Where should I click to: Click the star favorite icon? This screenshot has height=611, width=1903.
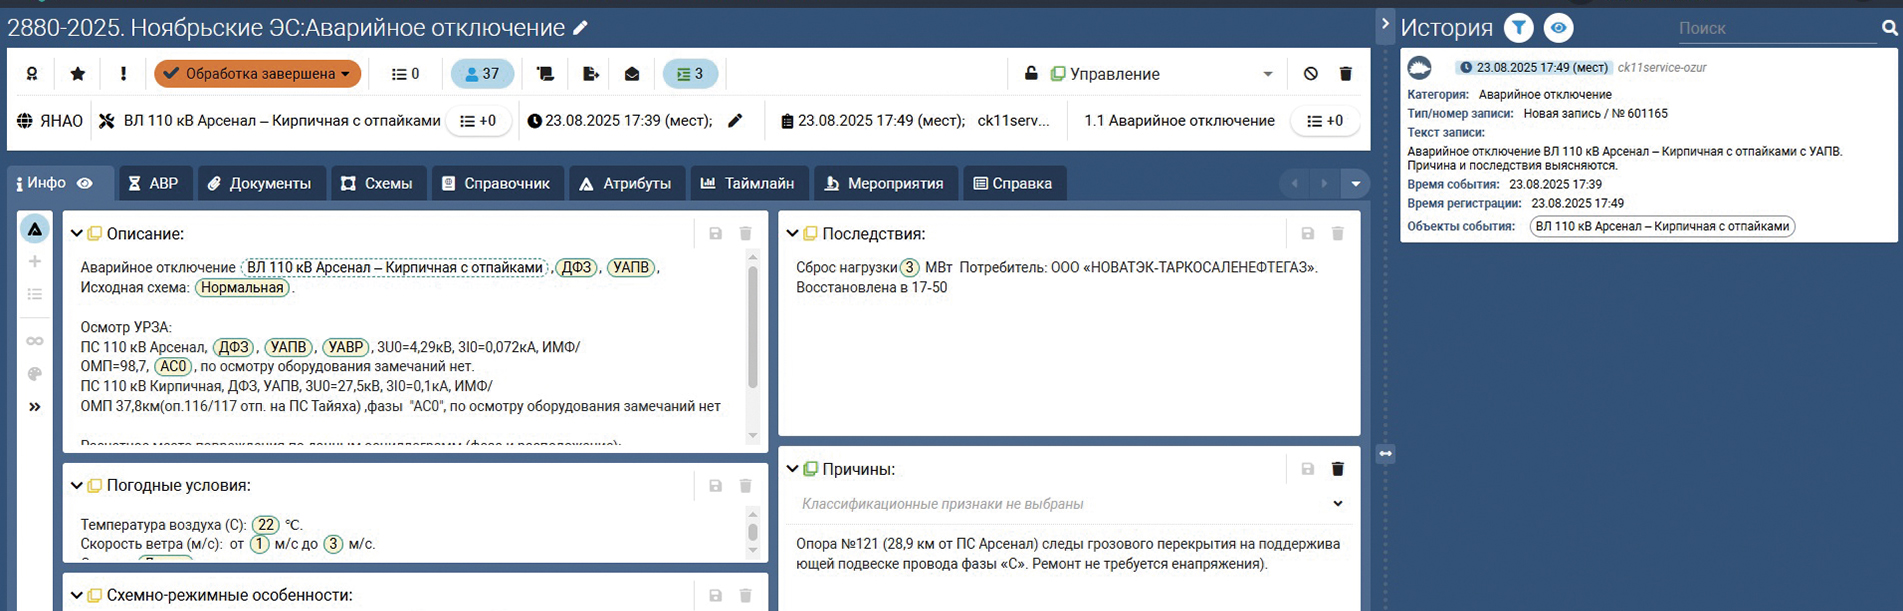78,74
